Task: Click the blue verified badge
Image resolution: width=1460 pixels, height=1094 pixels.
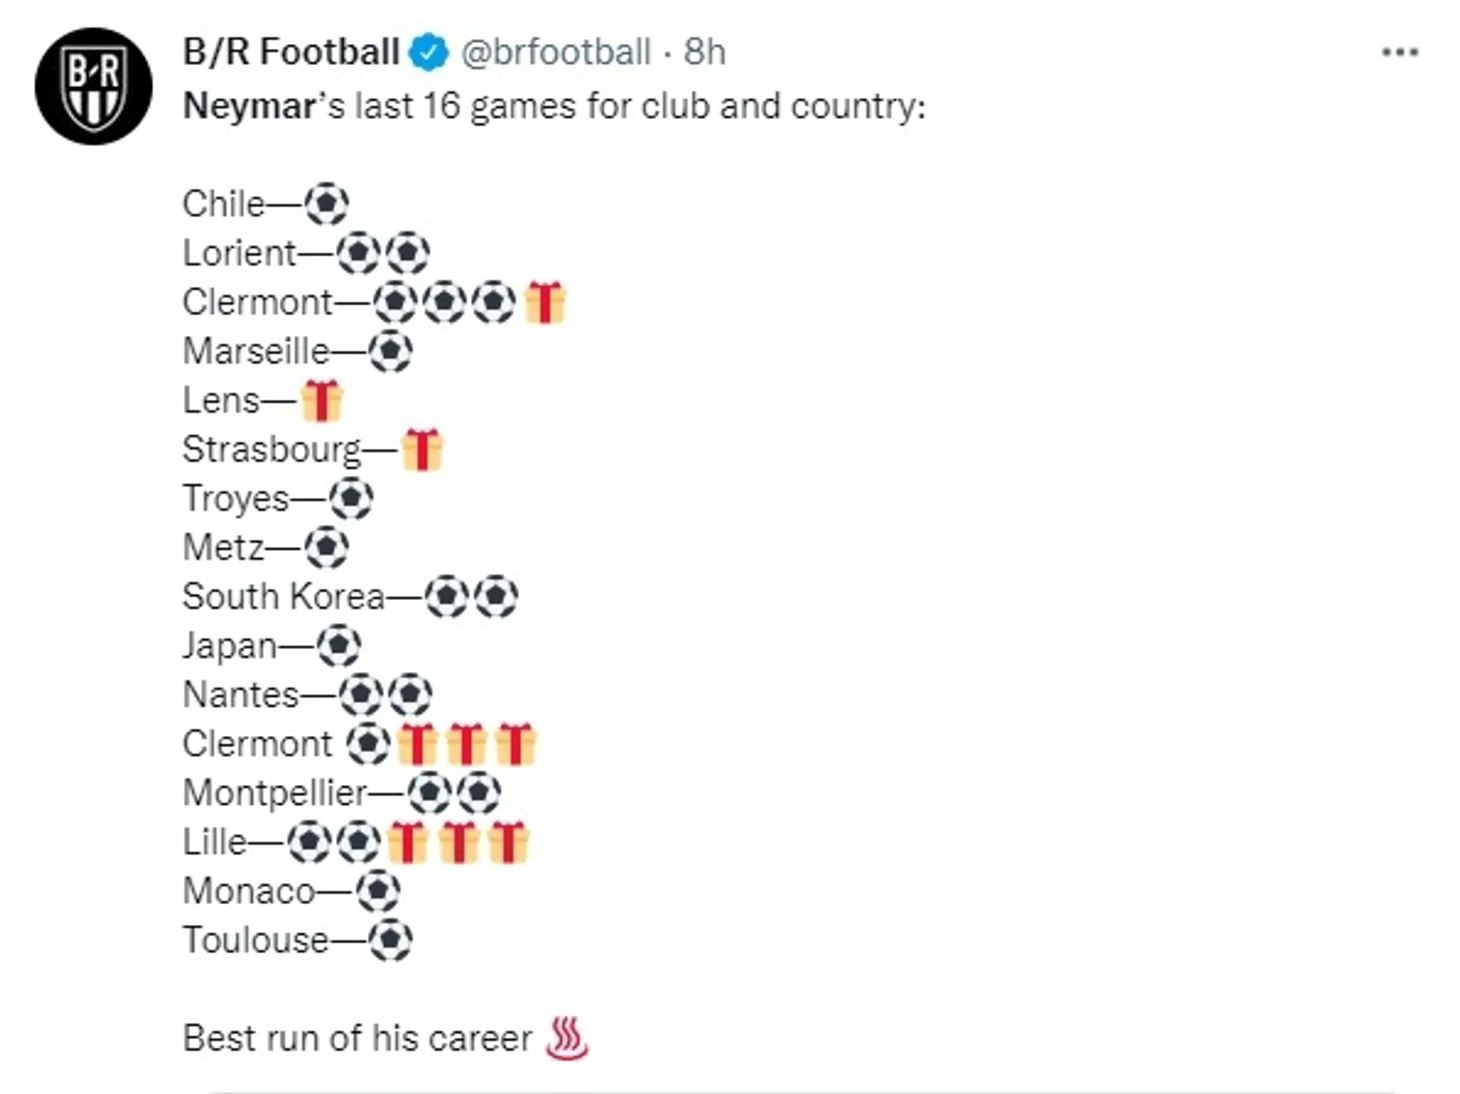Action: [430, 52]
